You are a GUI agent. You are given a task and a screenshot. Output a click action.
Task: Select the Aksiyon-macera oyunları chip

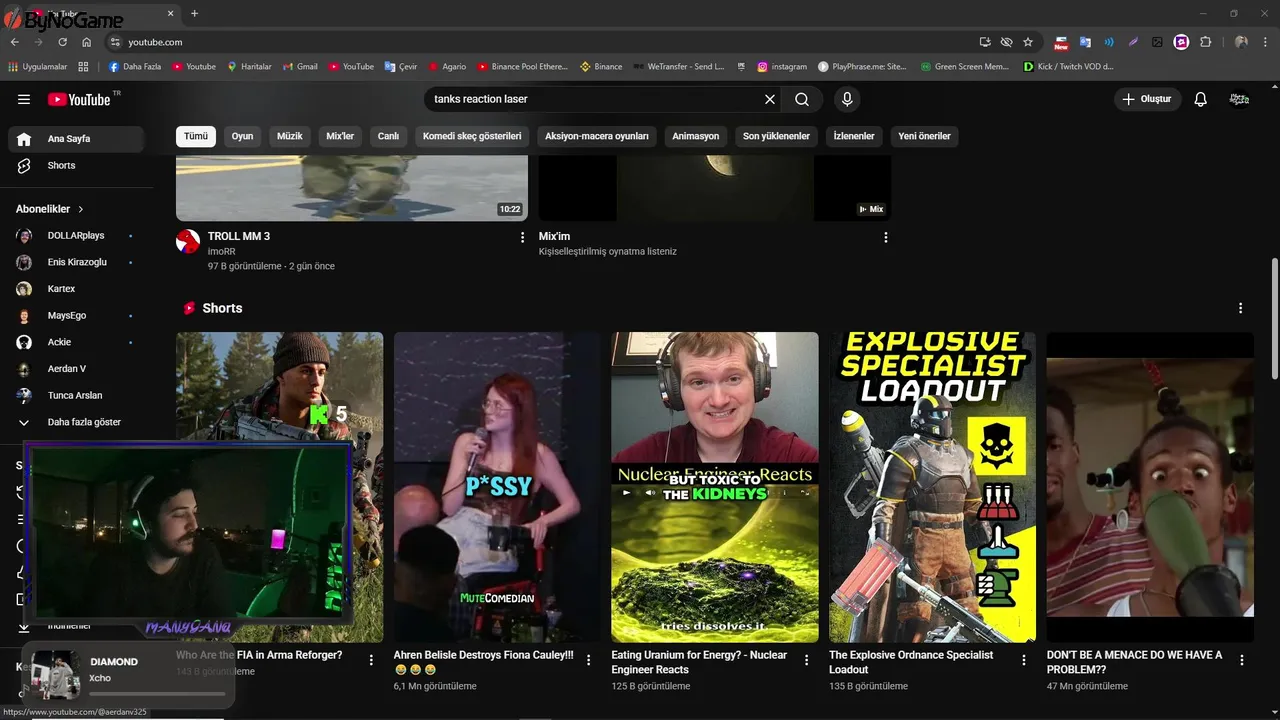pos(597,136)
